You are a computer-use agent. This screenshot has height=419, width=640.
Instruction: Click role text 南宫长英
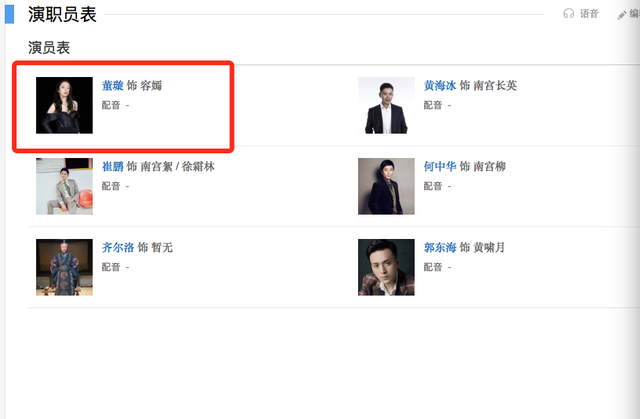point(496,86)
